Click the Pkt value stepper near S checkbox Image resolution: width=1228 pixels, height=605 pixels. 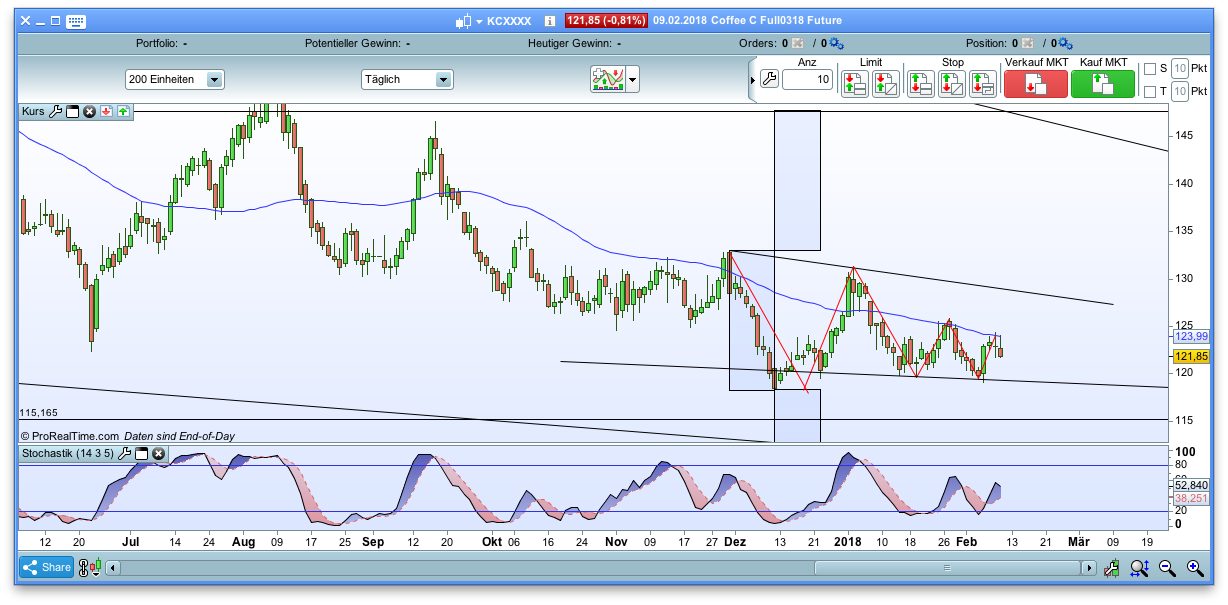[1180, 68]
